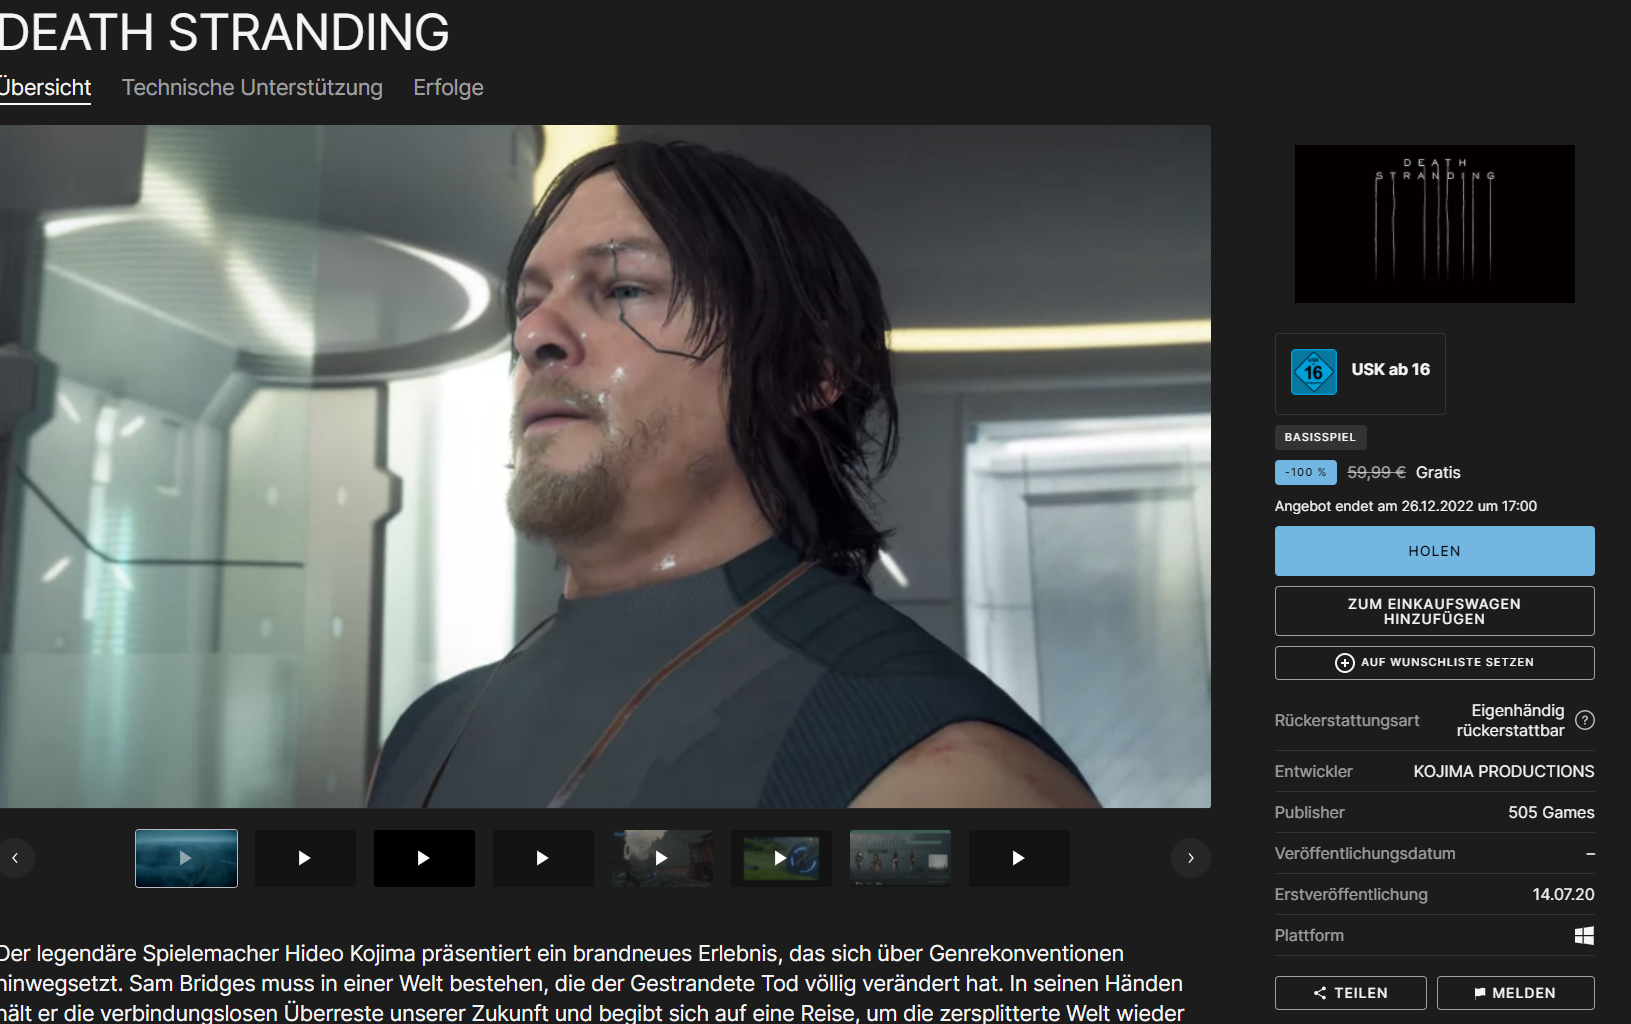
Task: Play the second video thumbnail
Action: (x=305, y=858)
